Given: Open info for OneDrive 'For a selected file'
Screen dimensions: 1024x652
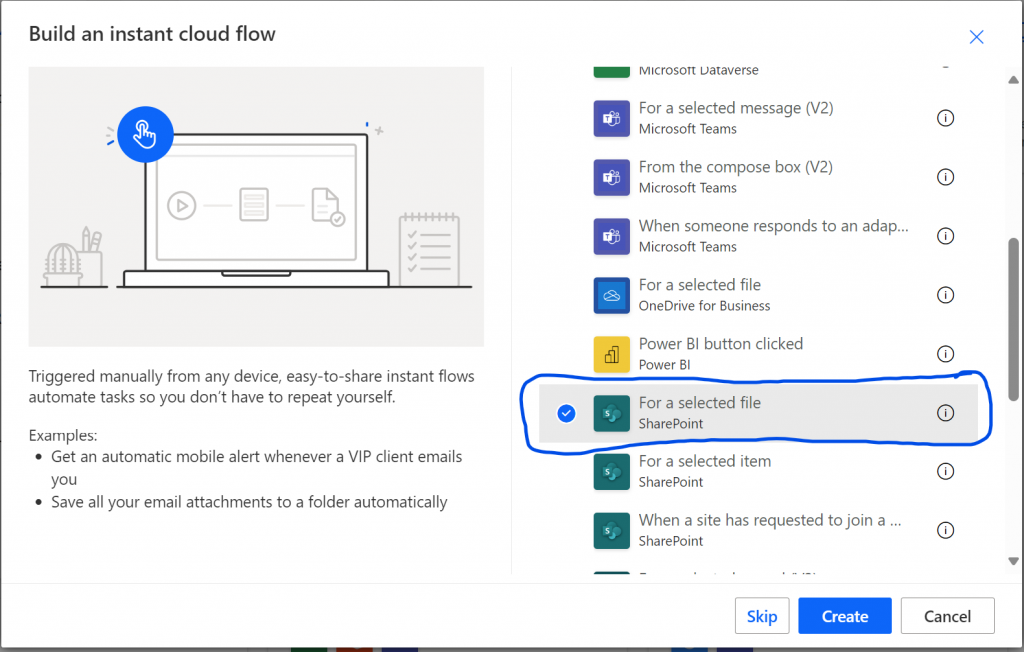Looking at the screenshot, I should 945,295.
